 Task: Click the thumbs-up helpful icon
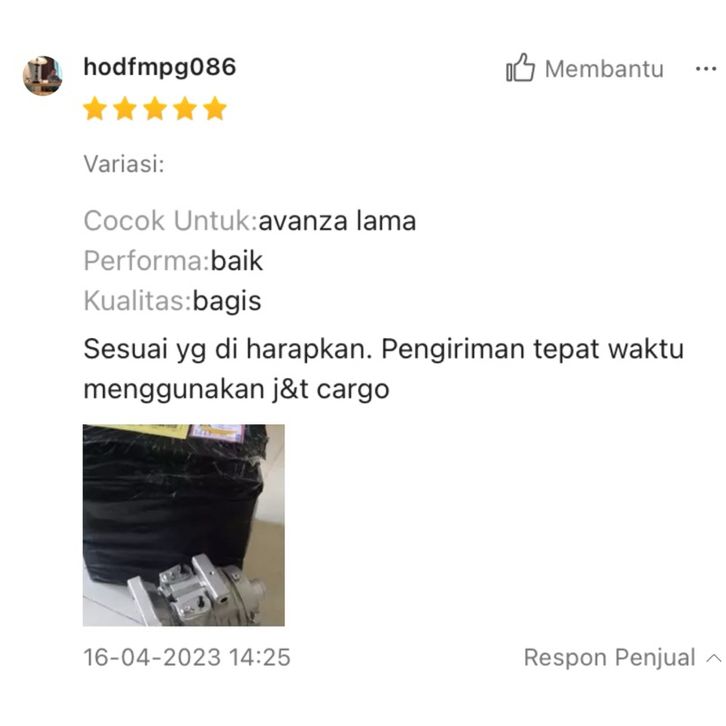[x=520, y=68]
